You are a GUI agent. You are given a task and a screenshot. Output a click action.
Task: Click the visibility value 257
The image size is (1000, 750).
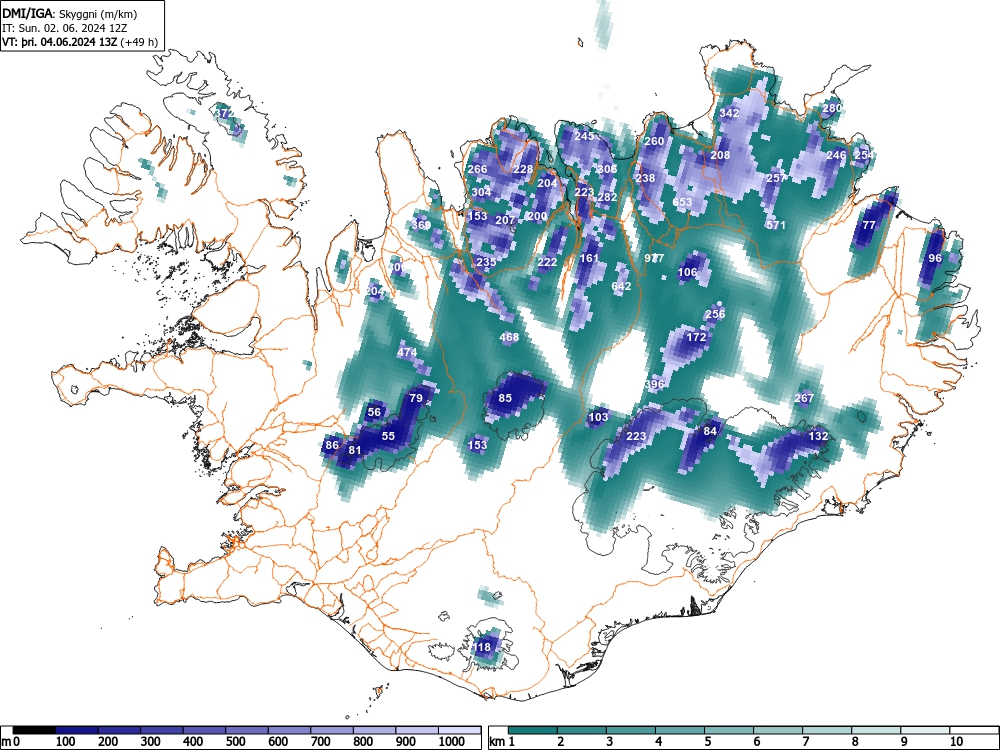coord(776,178)
